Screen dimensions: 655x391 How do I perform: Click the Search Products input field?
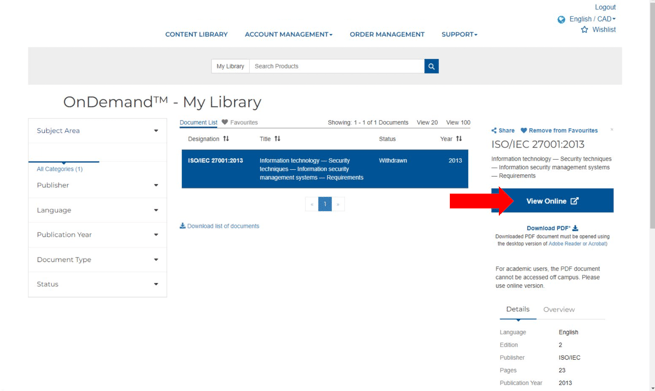click(x=337, y=66)
